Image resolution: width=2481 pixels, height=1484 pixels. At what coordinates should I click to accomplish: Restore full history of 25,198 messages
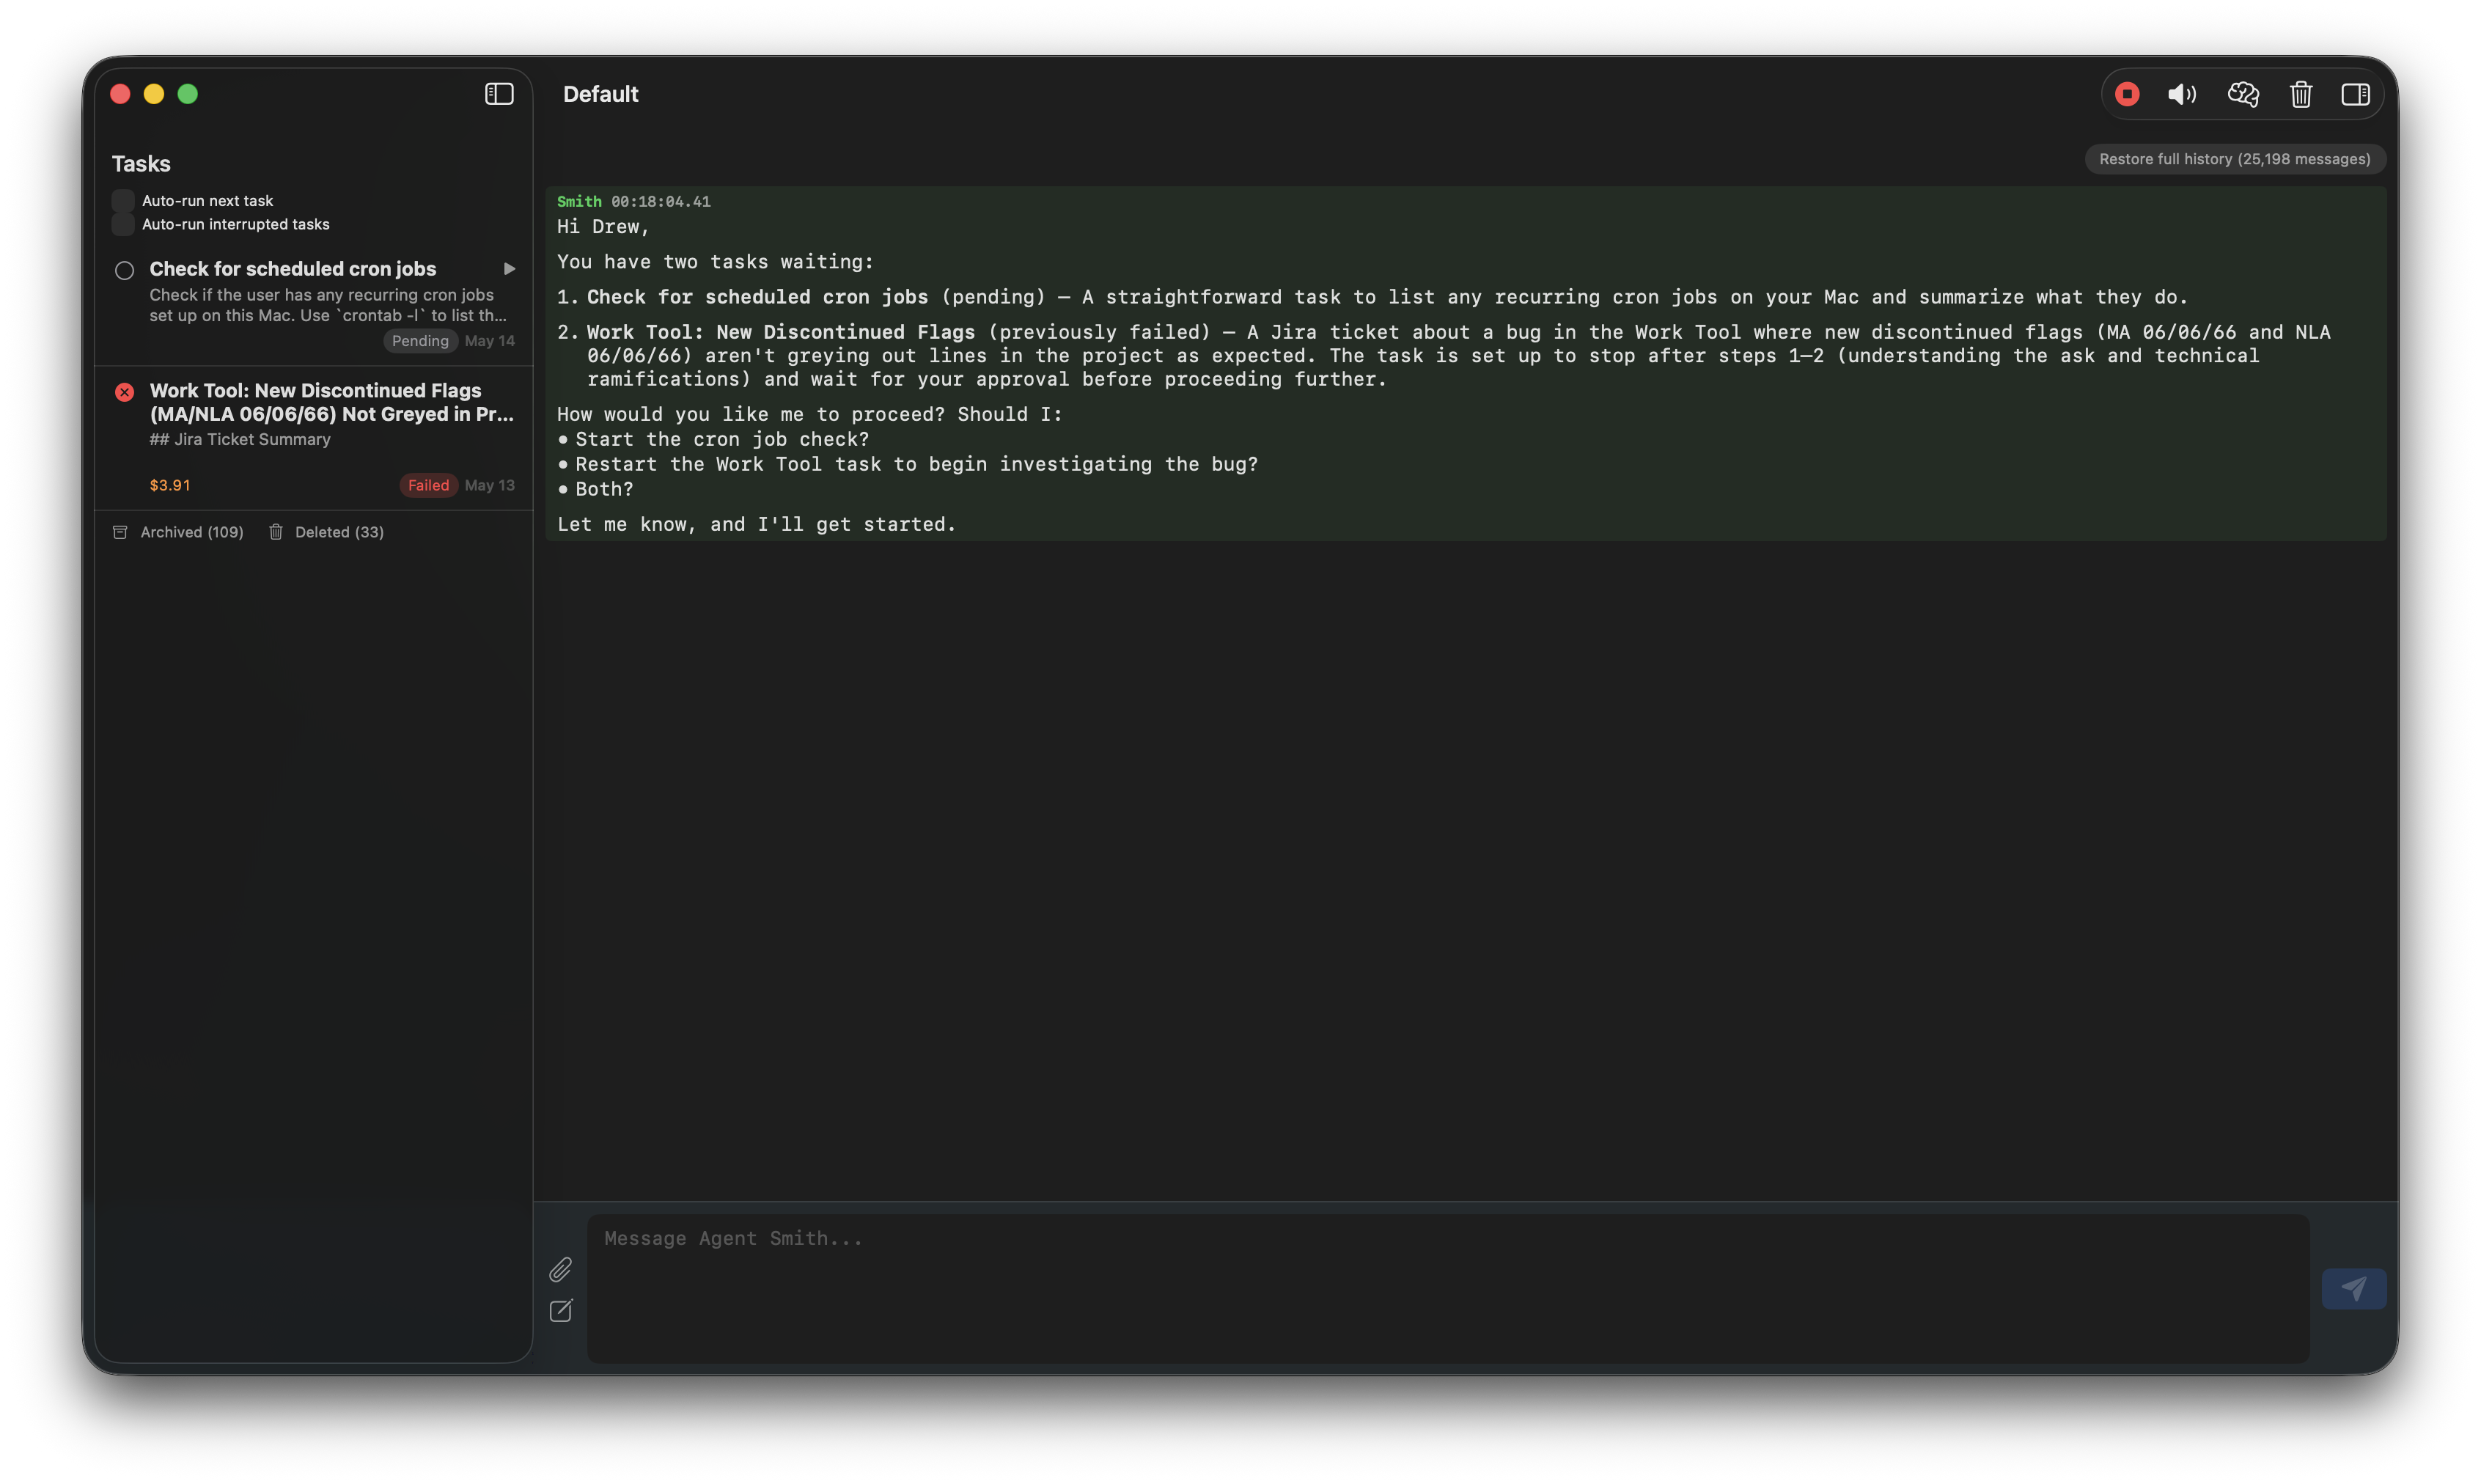[2234, 159]
